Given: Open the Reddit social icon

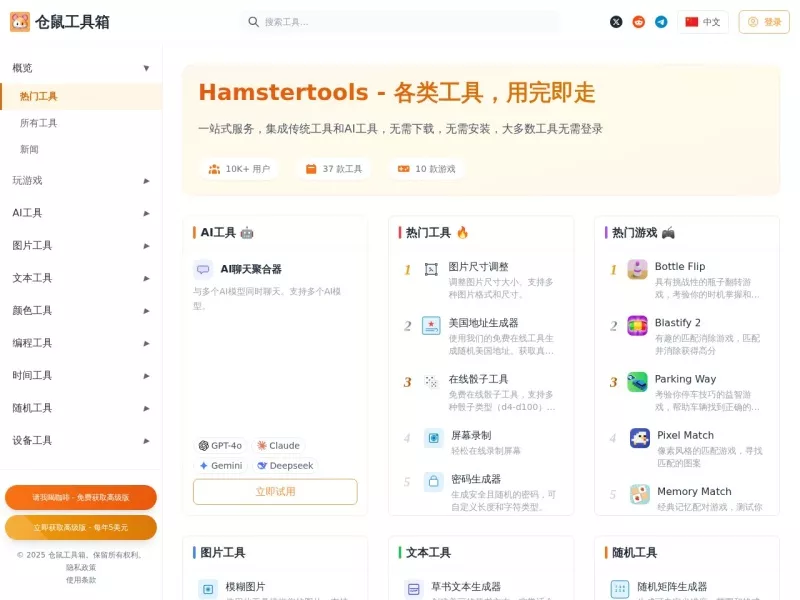Looking at the screenshot, I should tap(638, 22).
